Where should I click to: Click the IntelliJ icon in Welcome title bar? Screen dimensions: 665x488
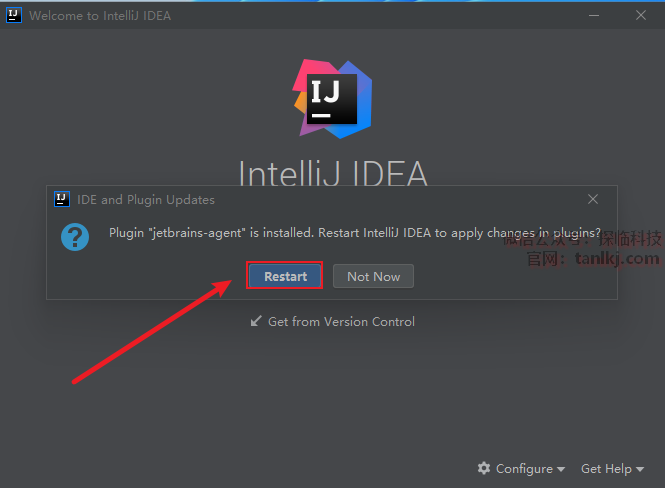tap(14, 15)
